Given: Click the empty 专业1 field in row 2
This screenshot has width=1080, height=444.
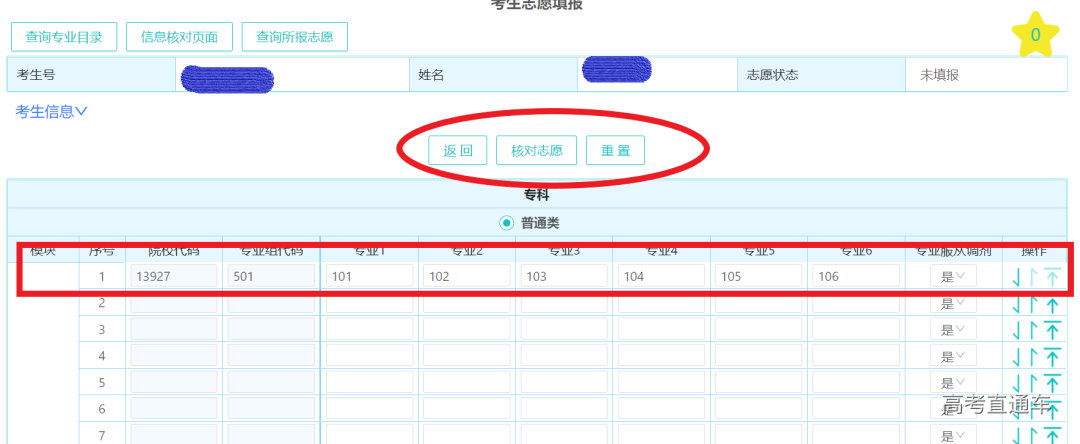Looking at the screenshot, I should pyautogui.click(x=369, y=304).
